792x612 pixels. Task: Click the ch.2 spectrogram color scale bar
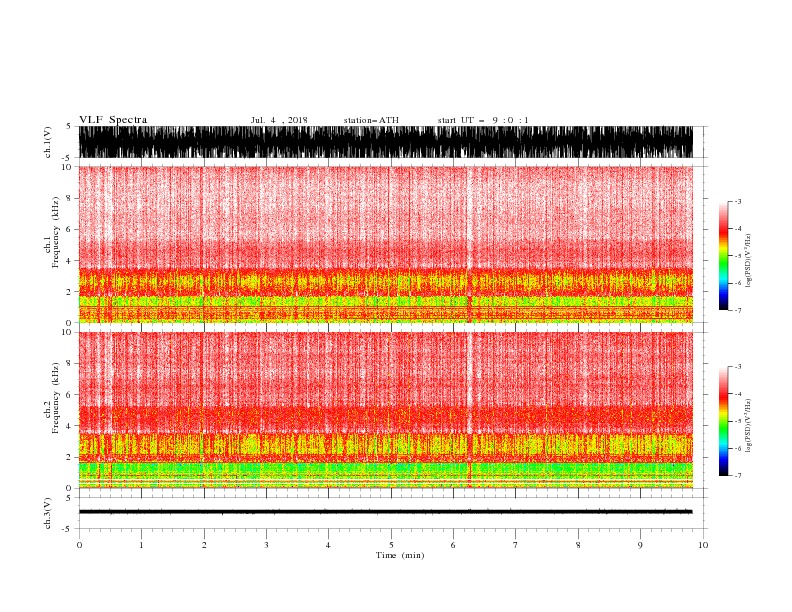[x=723, y=421]
